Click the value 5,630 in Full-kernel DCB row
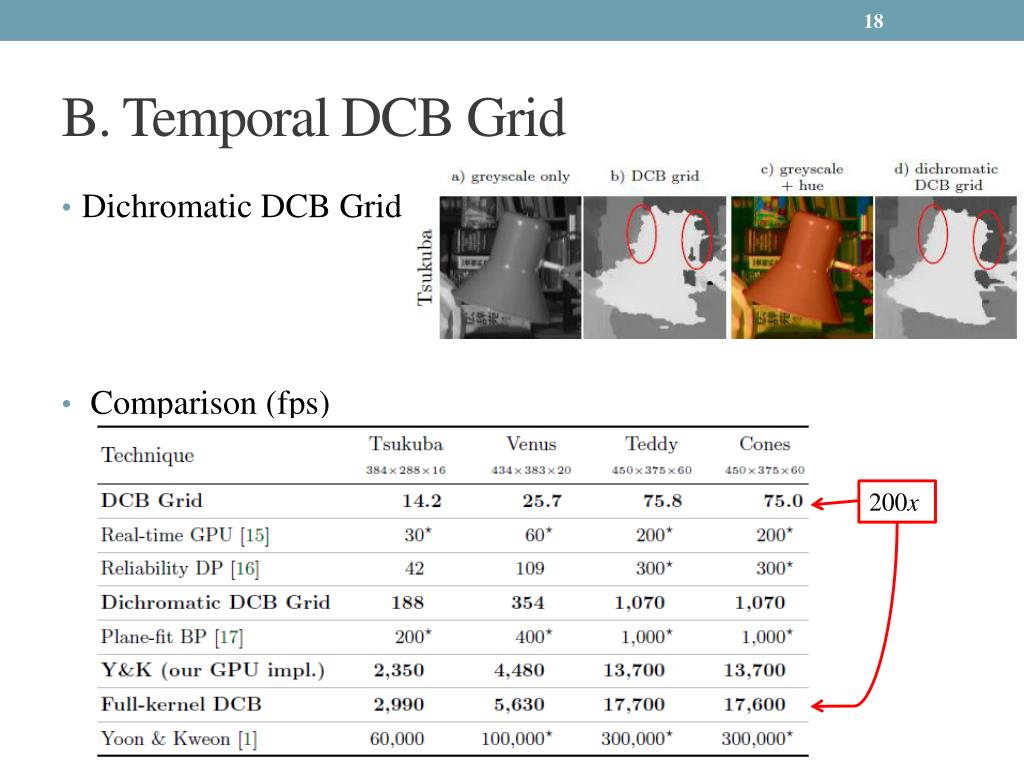Viewport: 1024px width, 768px height. (x=519, y=705)
